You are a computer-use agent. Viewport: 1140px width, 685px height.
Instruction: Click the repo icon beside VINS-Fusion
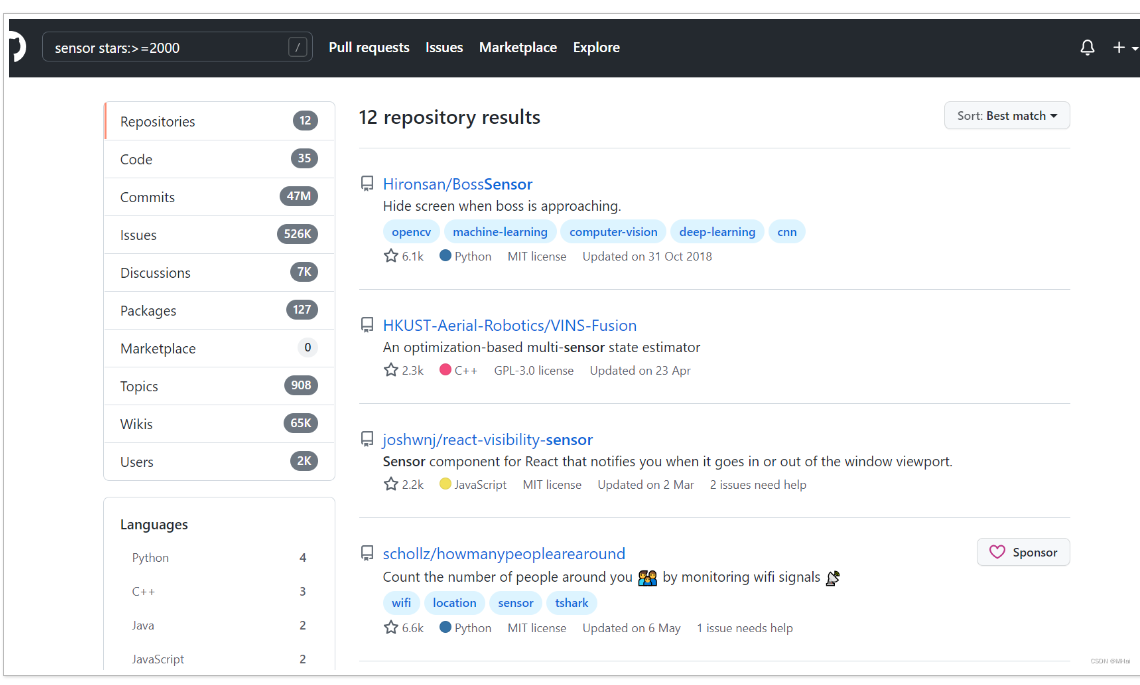(367, 325)
